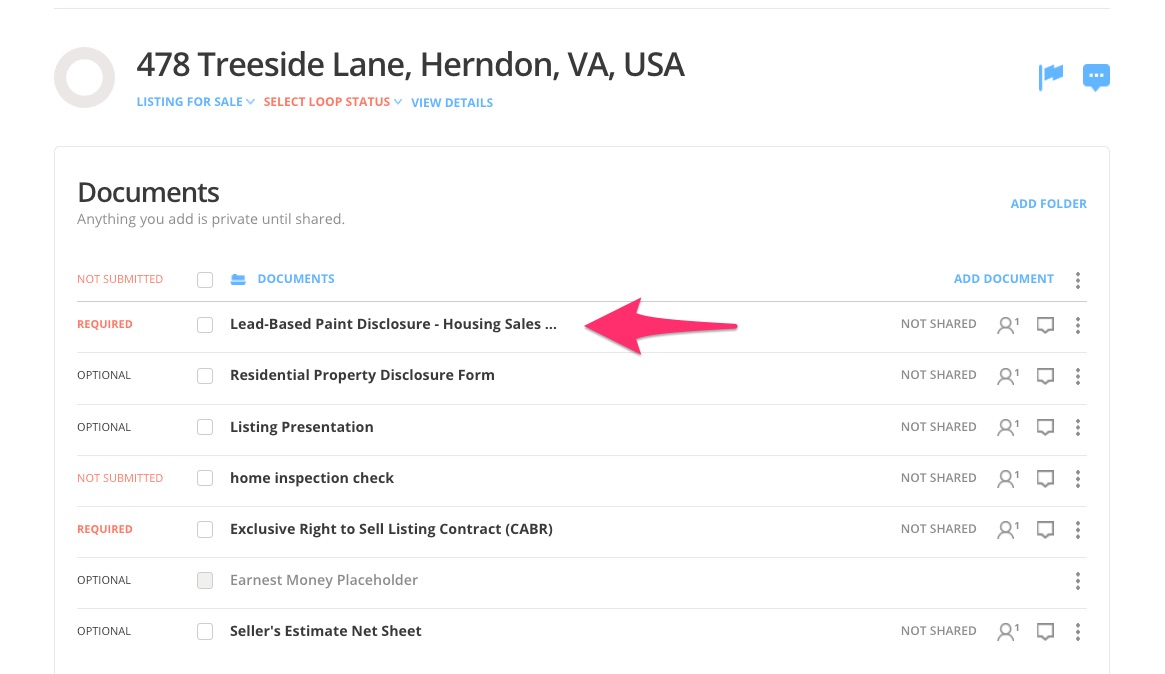Open comment icon for Residential Property Disclosure Form
1165x674 pixels.
pos(1045,376)
